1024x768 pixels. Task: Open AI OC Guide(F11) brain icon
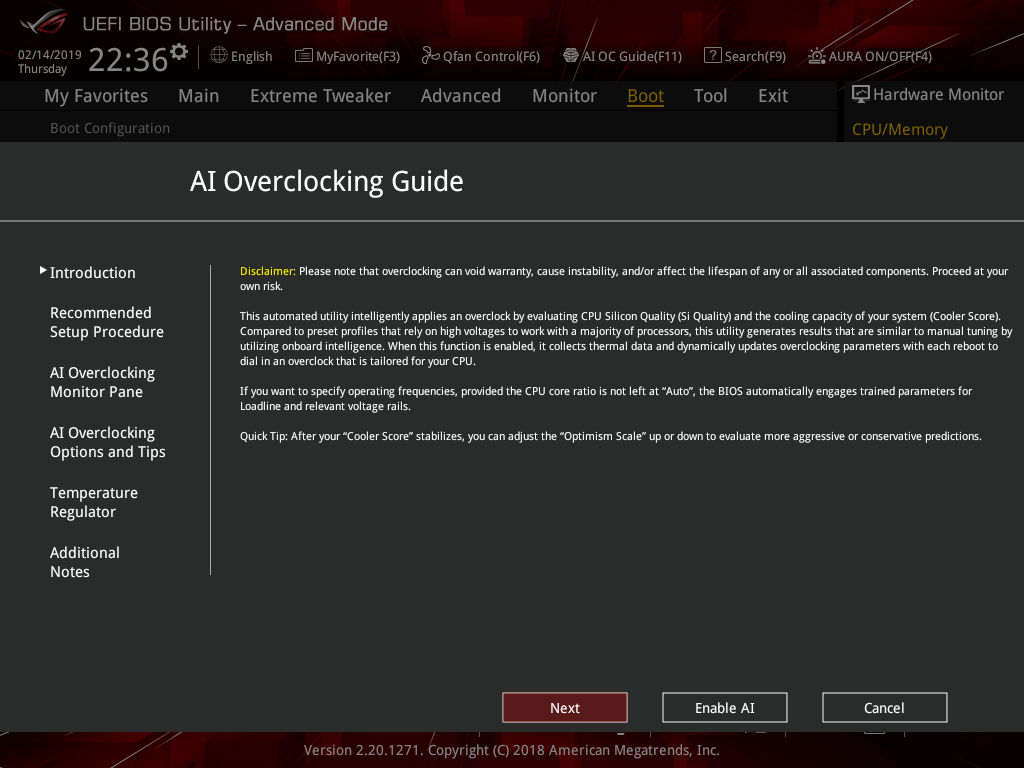click(x=571, y=56)
